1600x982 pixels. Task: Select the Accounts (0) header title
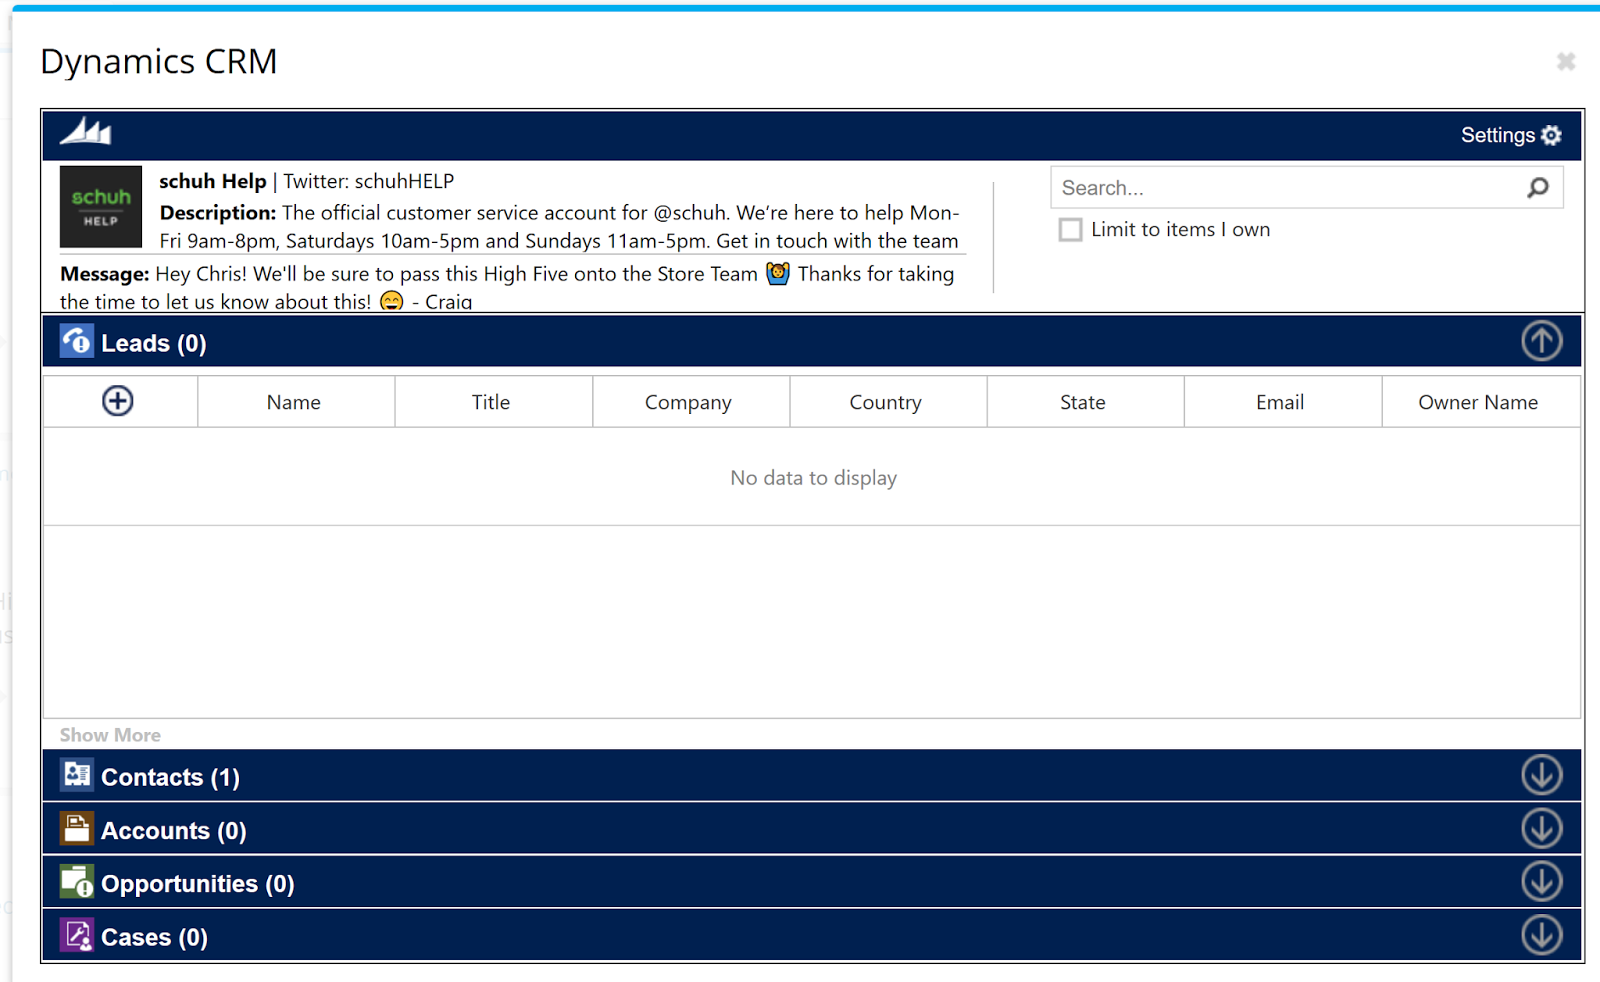pos(174,830)
